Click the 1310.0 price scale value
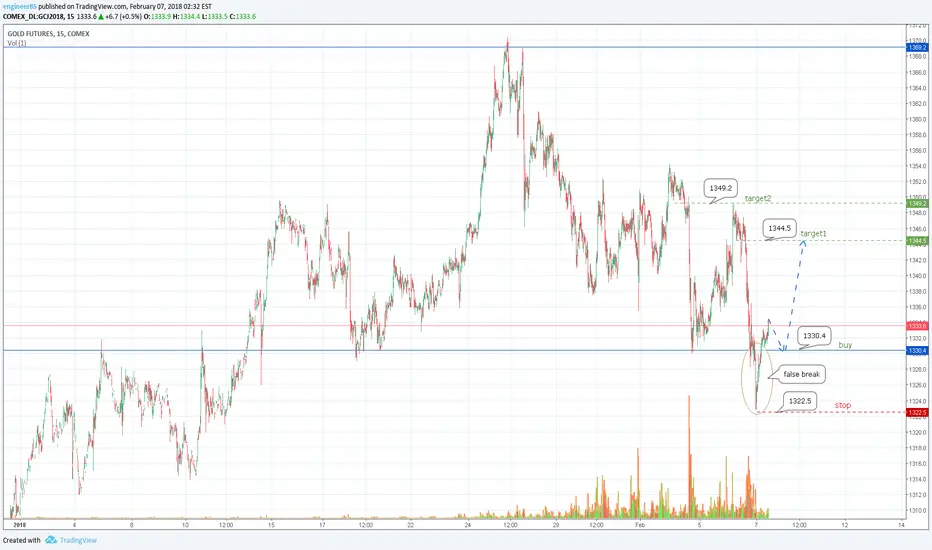 point(917,511)
